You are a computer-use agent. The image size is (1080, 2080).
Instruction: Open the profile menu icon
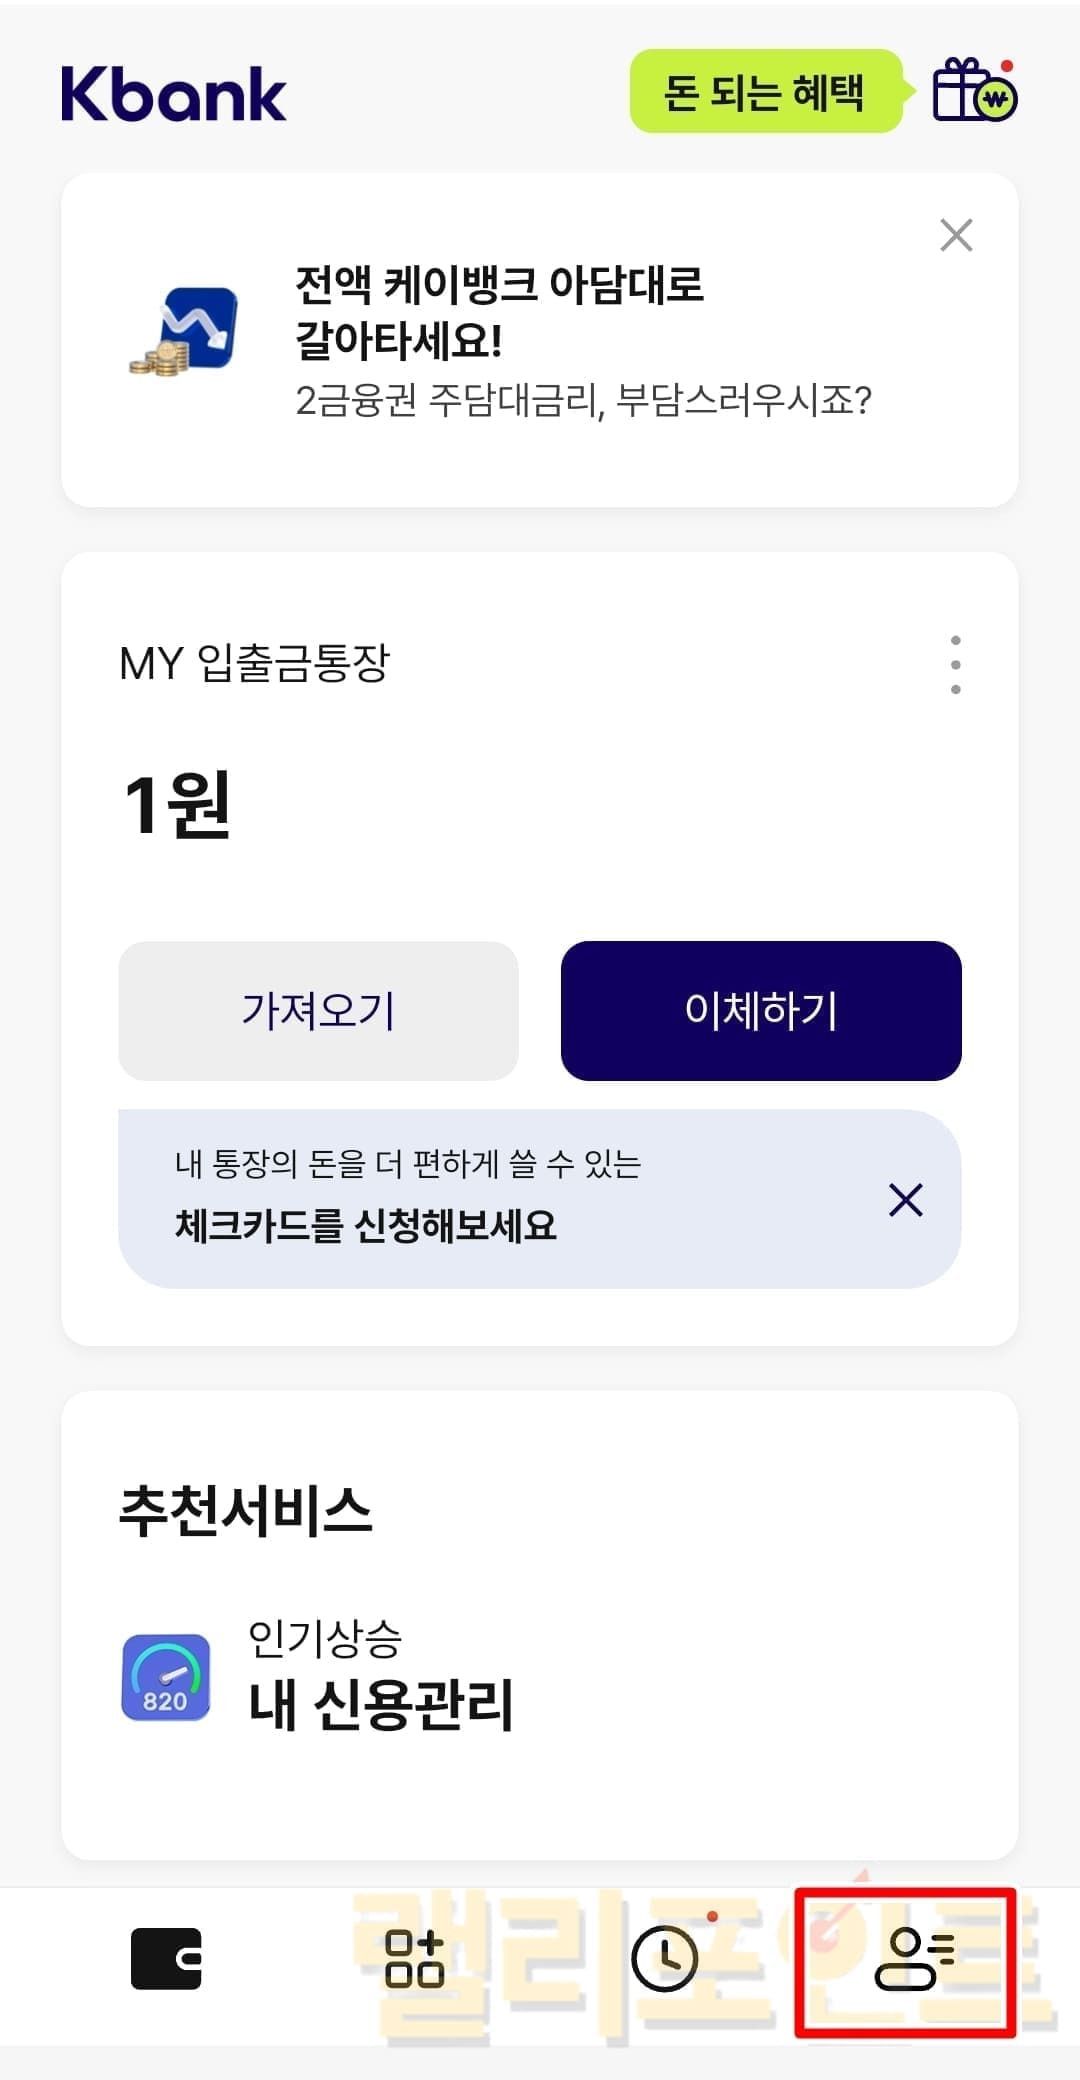[914, 1958]
